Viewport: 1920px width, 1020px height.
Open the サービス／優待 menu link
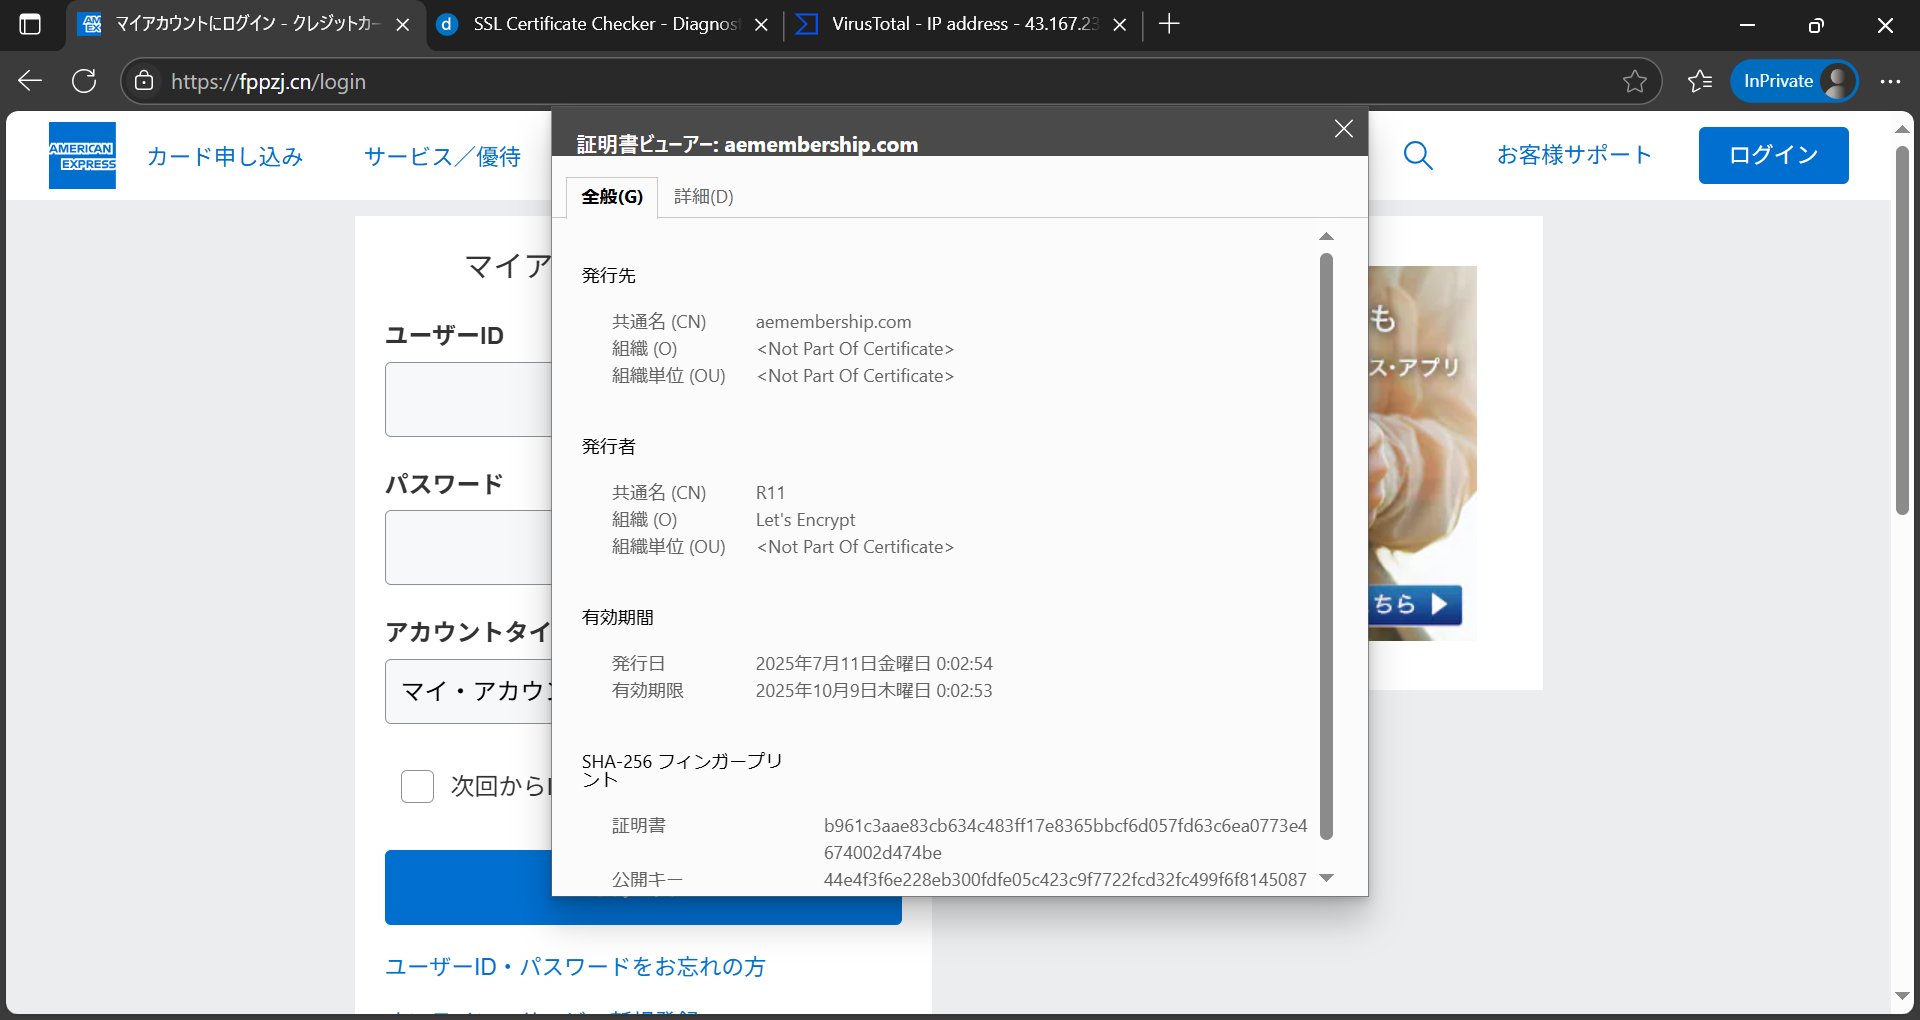pos(442,156)
